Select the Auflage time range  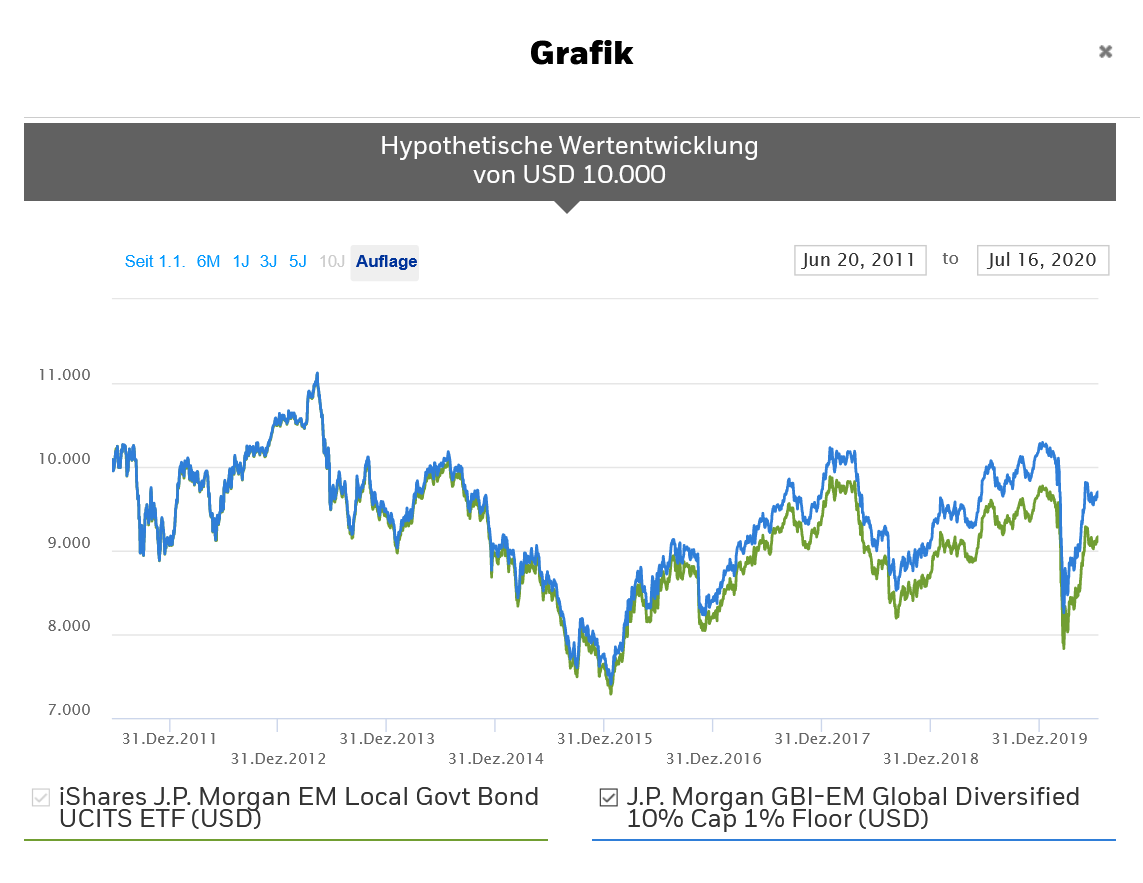pyautogui.click(x=386, y=262)
